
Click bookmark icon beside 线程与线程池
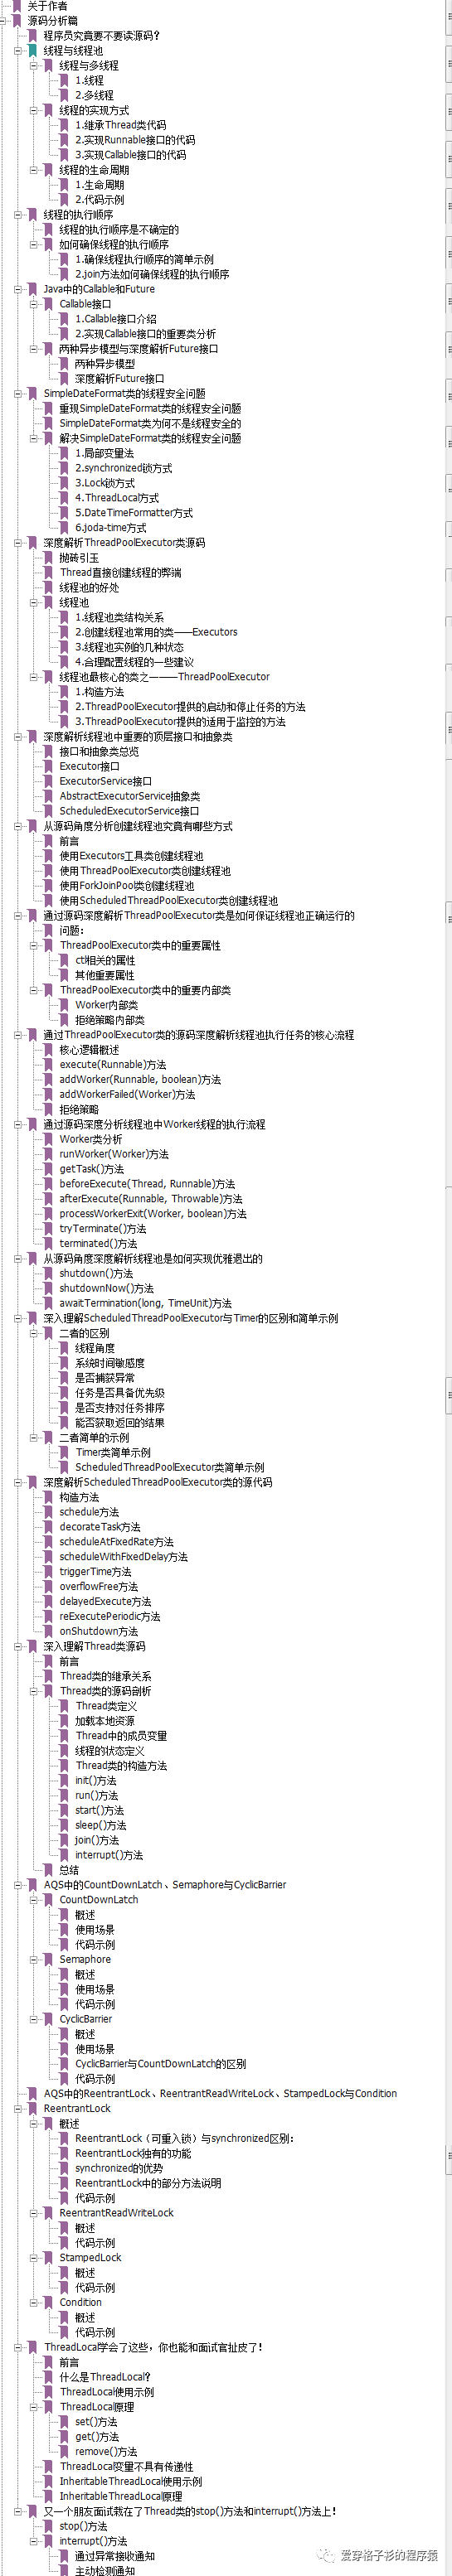pyautogui.click(x=32, y=50)
